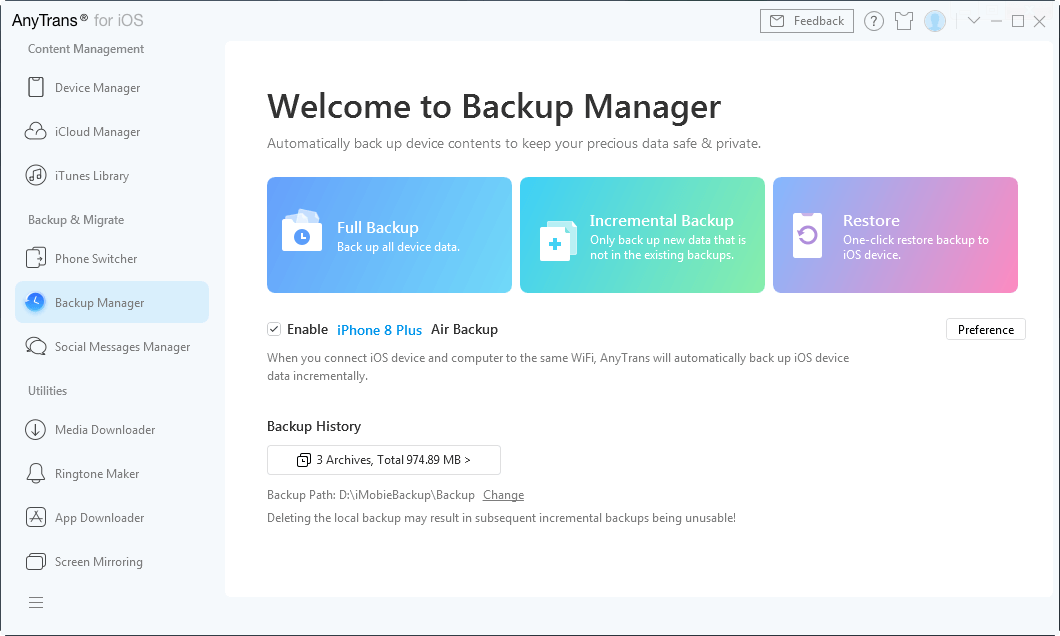The width and height of the screenshot is (1060, 636).
Task: Click the iTunes Library music icon
Action: tap(36, 175)
